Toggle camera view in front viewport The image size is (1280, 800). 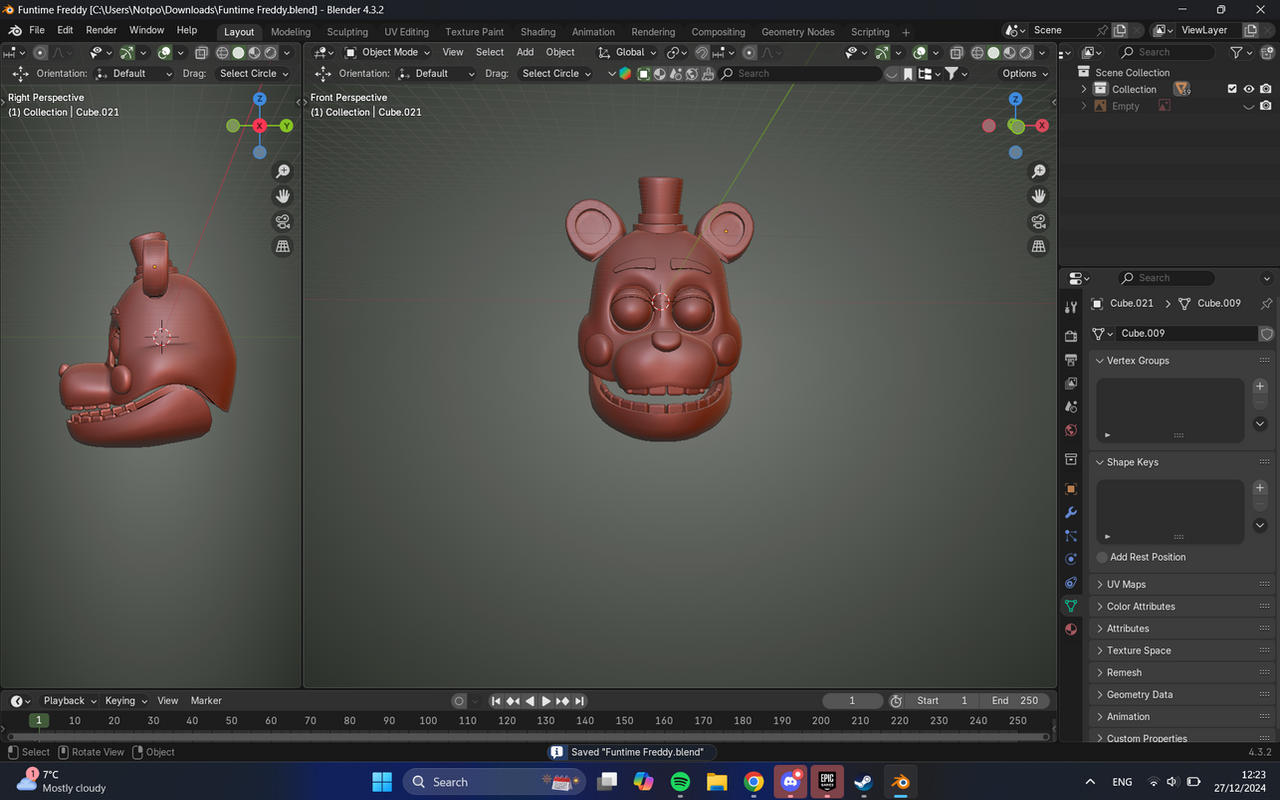click(x=1039, y=221)
